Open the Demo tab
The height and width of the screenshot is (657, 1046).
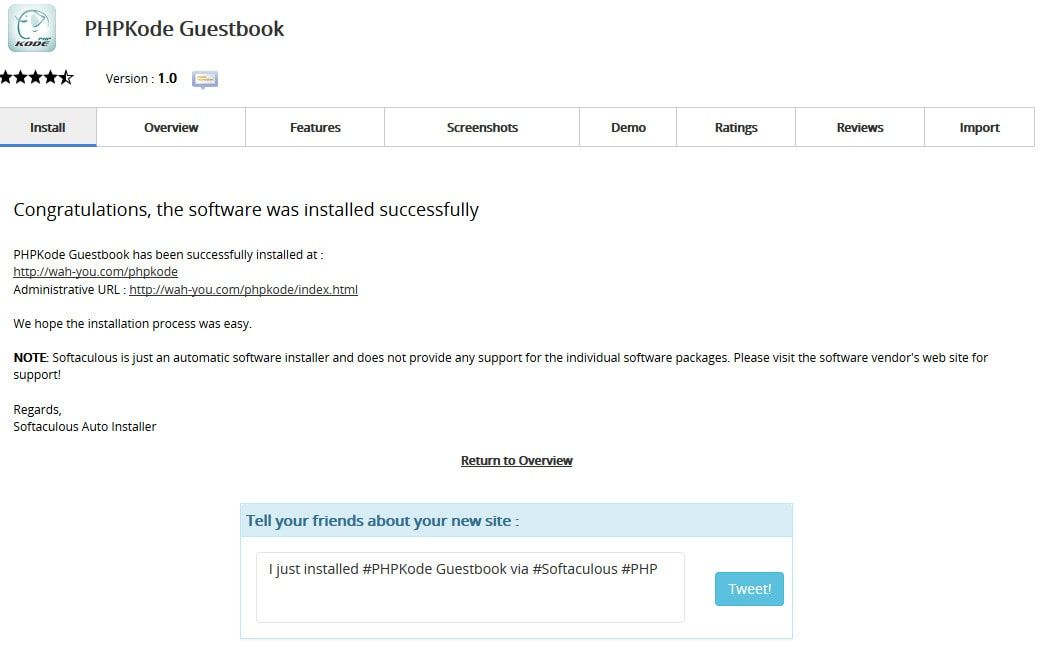click(628, 128)
